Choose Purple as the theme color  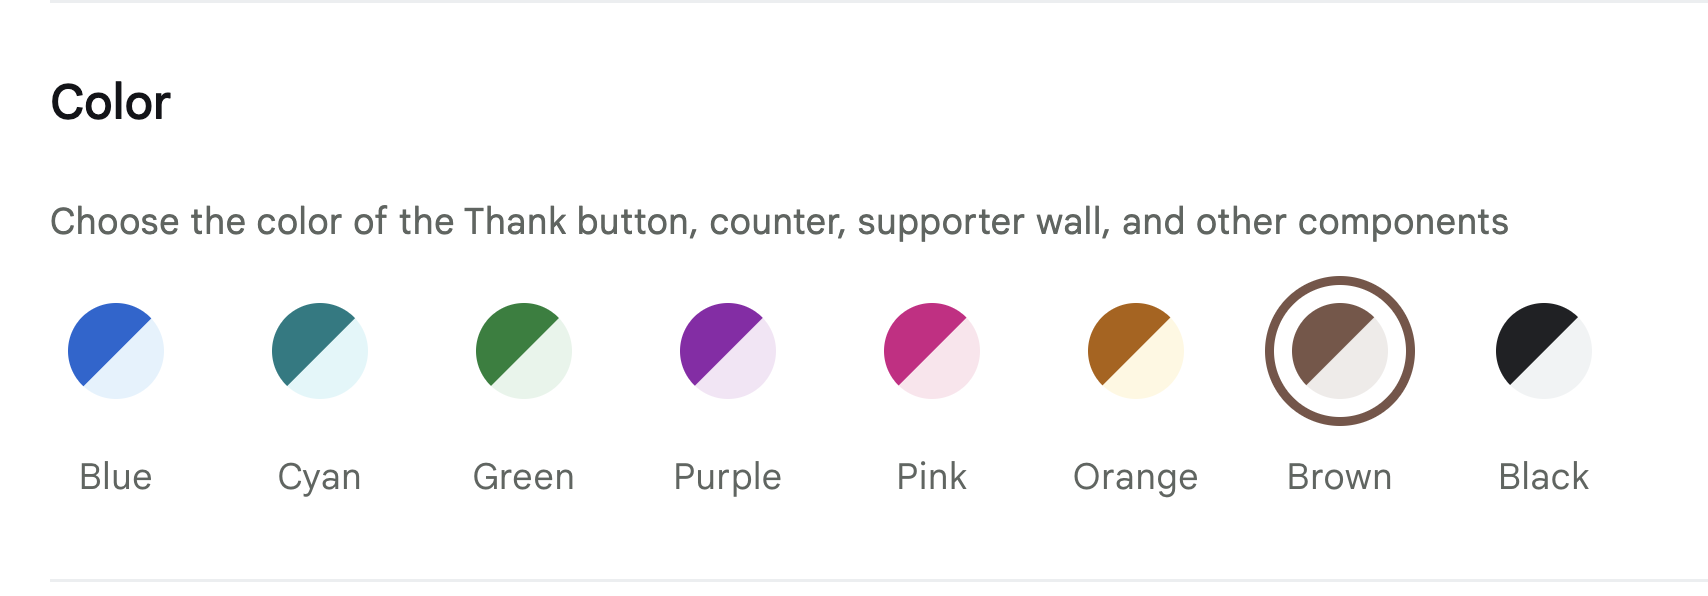tap(727, 350)
